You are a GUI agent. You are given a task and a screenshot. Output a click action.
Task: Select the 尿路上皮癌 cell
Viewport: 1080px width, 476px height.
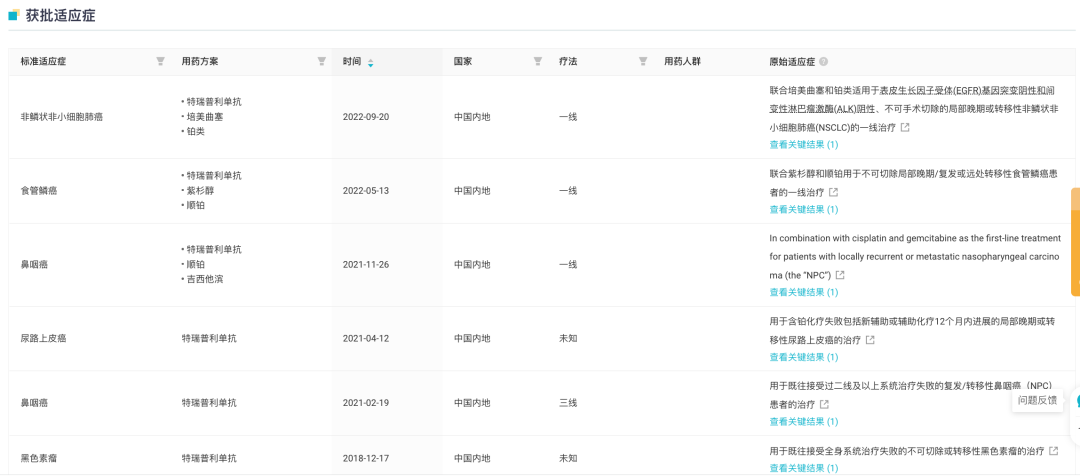pos(43,339)
